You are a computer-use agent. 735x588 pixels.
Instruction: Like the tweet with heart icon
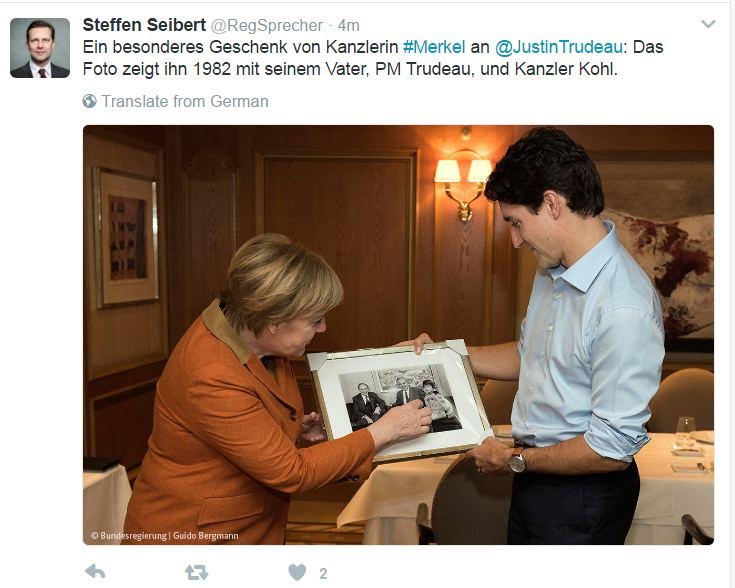point(297,573)
